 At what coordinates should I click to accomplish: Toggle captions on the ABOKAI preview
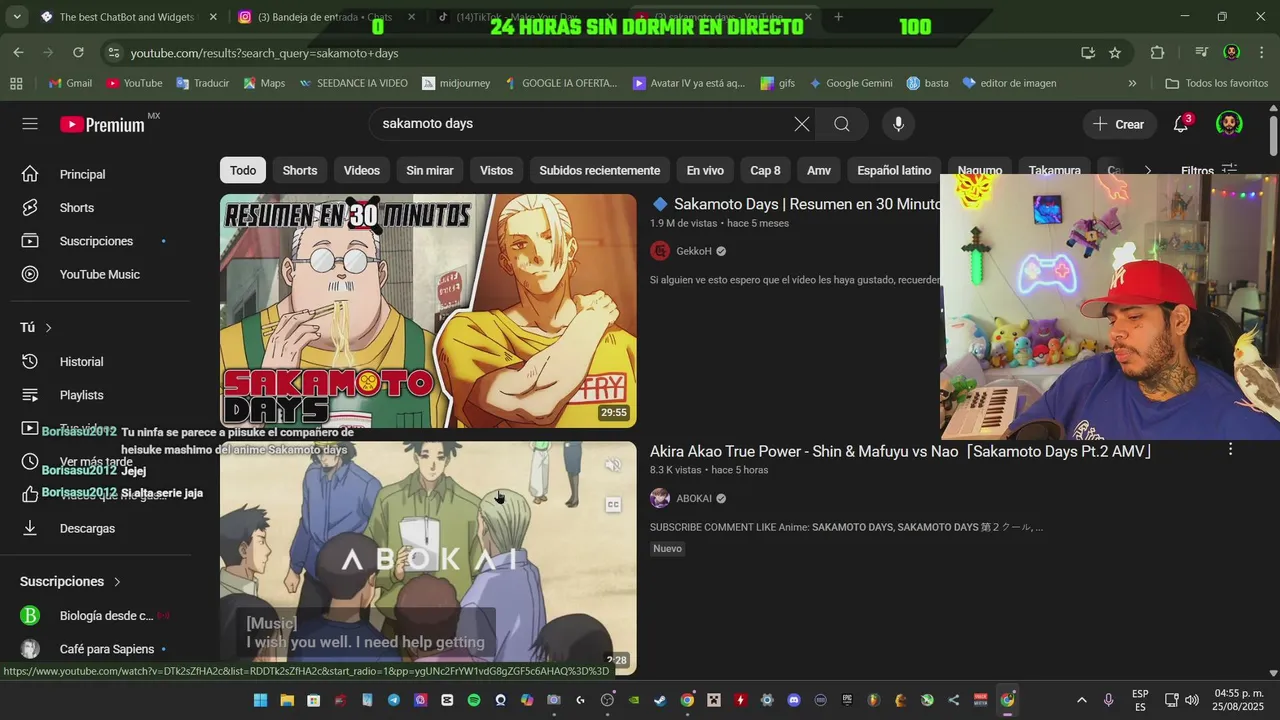613,505
